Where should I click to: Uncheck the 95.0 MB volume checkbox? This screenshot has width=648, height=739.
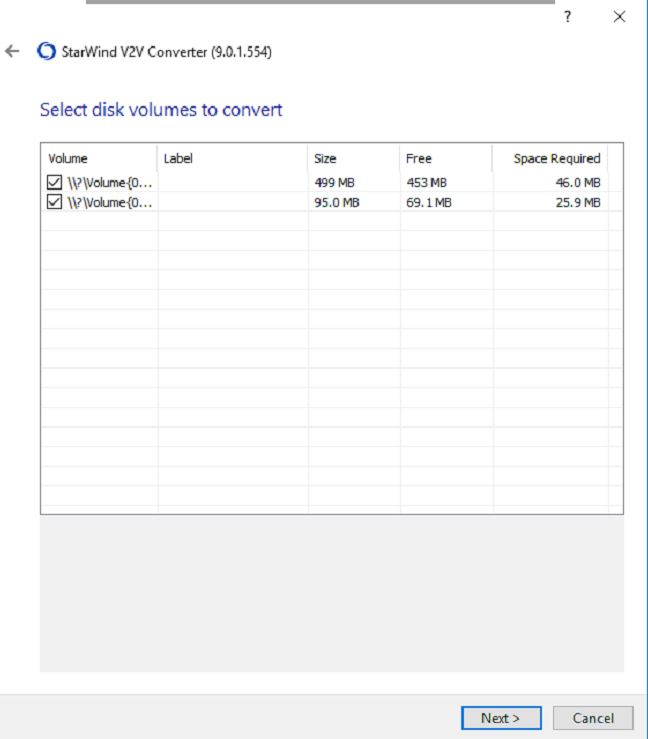54,202
